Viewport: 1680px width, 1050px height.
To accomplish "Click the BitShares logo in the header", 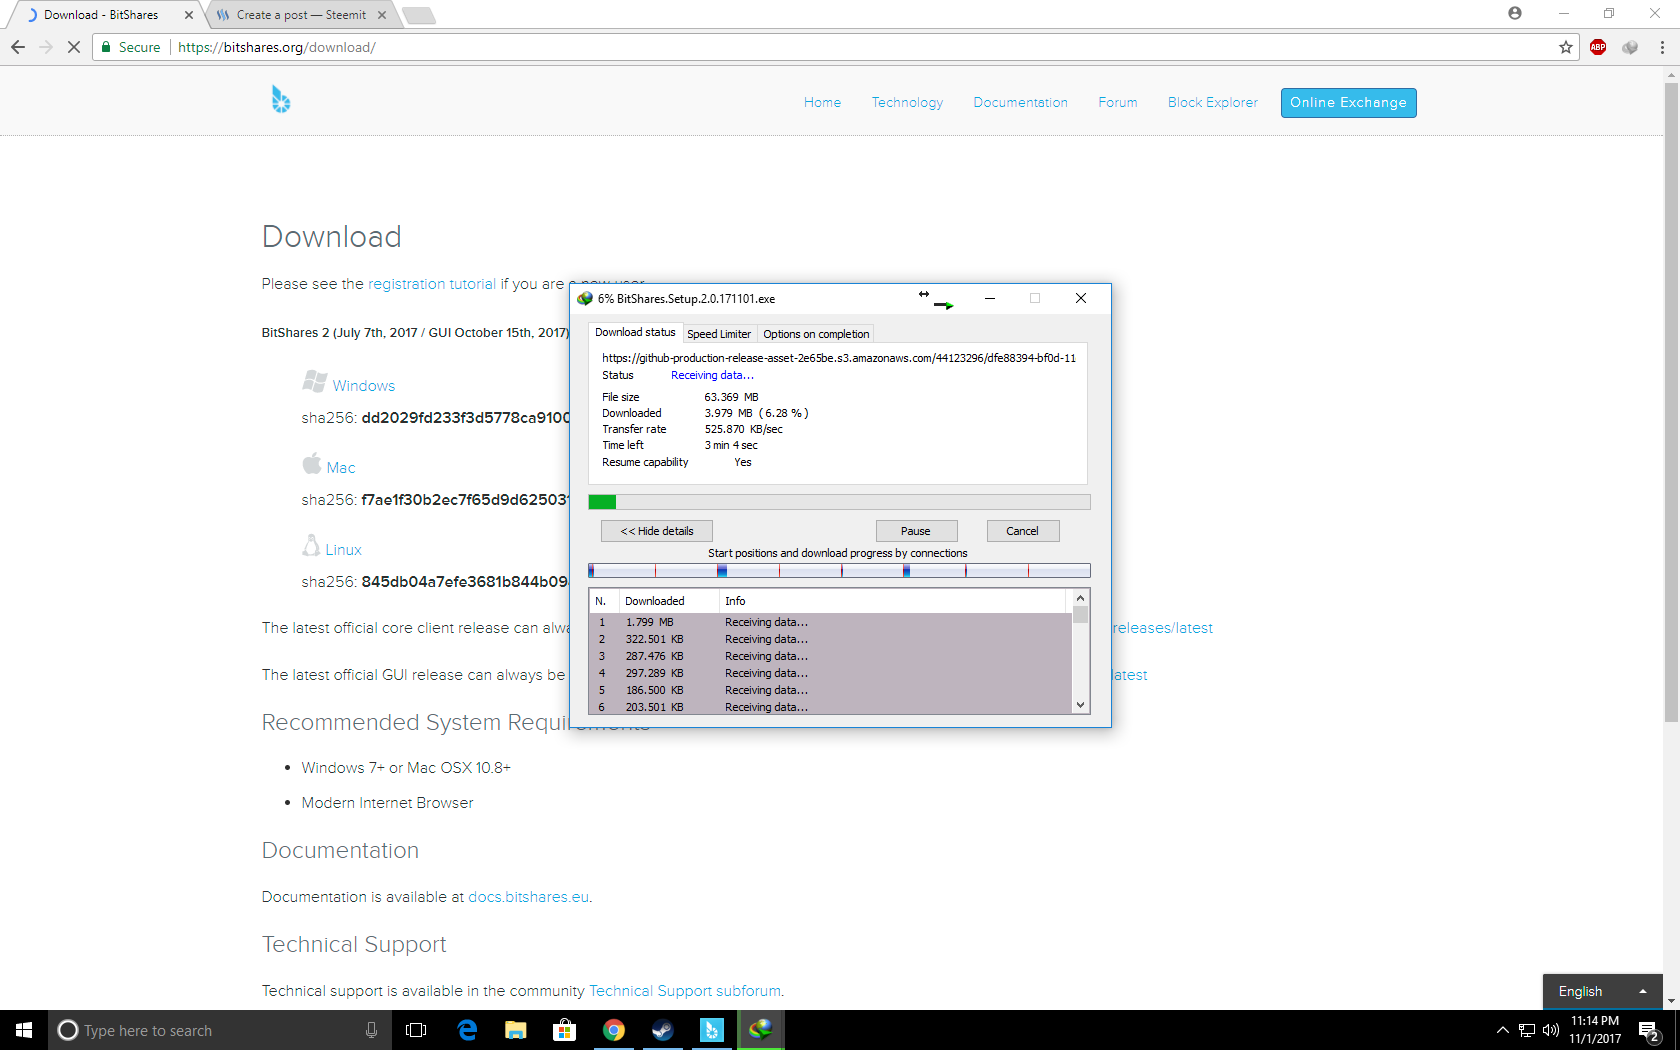I will point(281,99).
